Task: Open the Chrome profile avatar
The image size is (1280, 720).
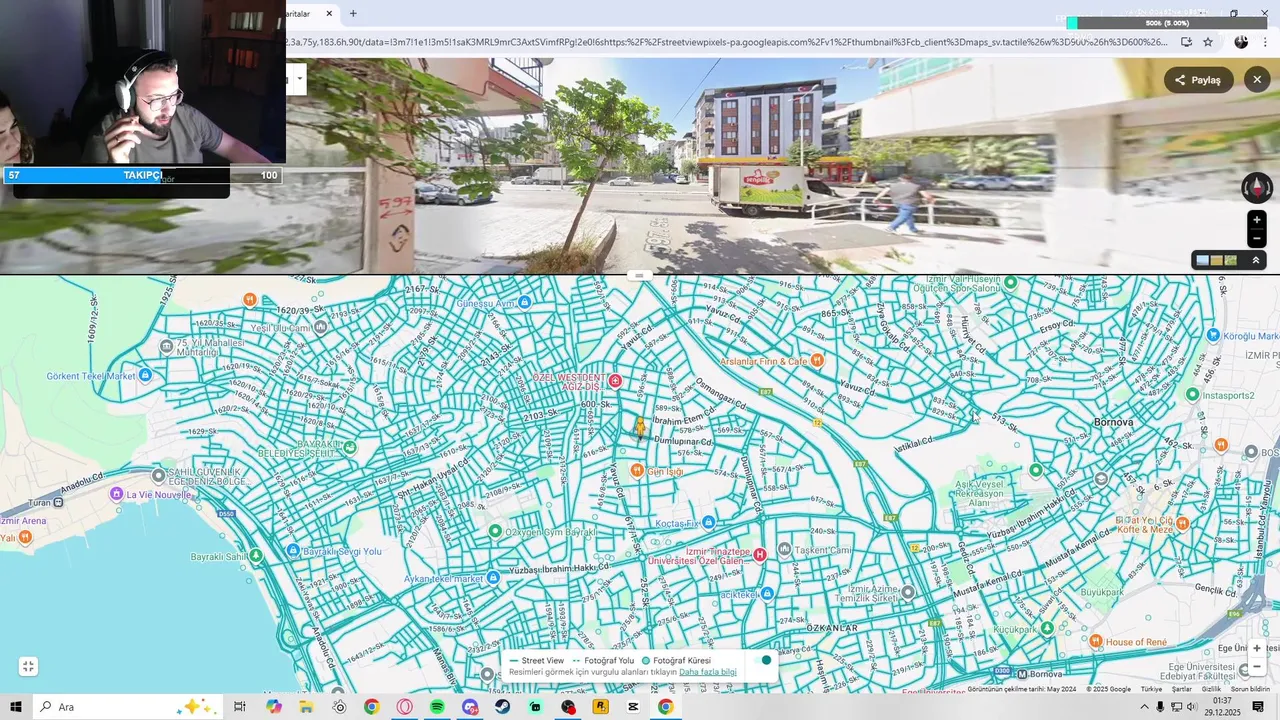Action: (x=1241, y=42)
